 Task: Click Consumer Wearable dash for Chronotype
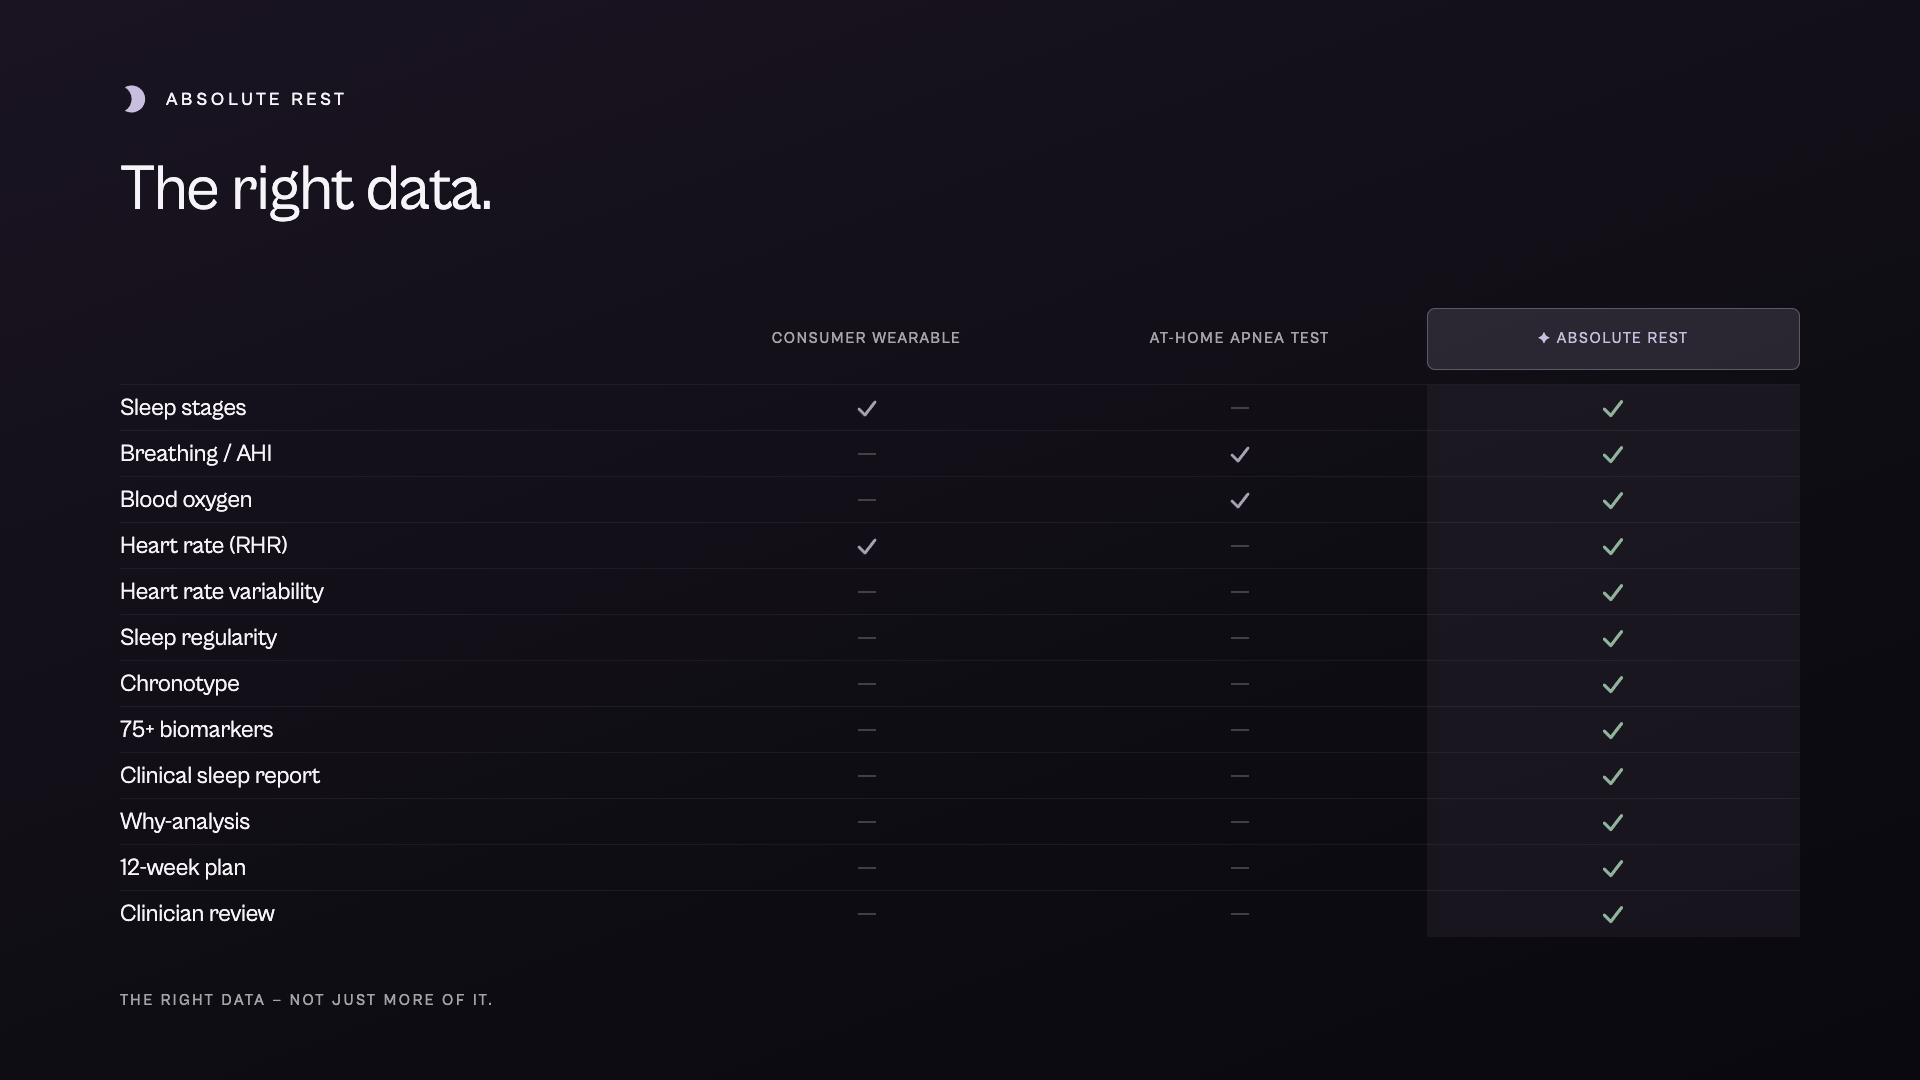867,684
